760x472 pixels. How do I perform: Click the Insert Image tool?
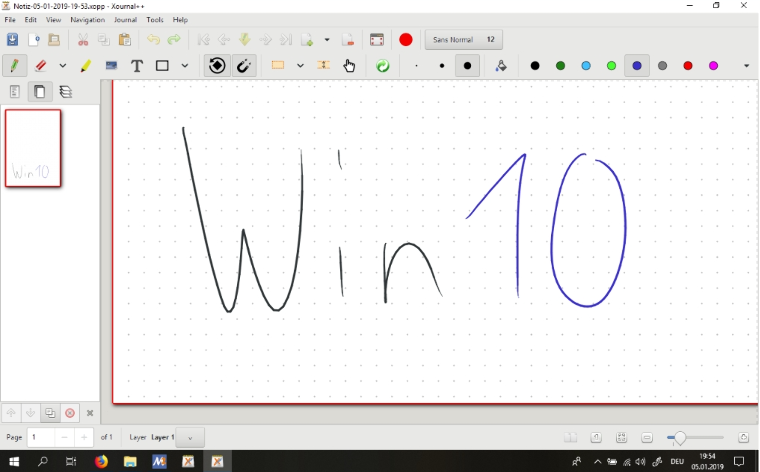click(110, 66)
